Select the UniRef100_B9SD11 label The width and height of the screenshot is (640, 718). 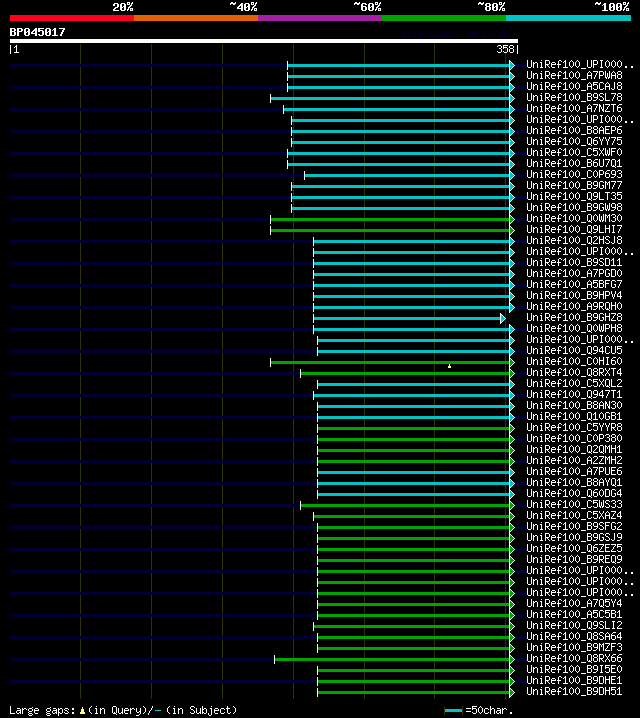pos(574,262)
